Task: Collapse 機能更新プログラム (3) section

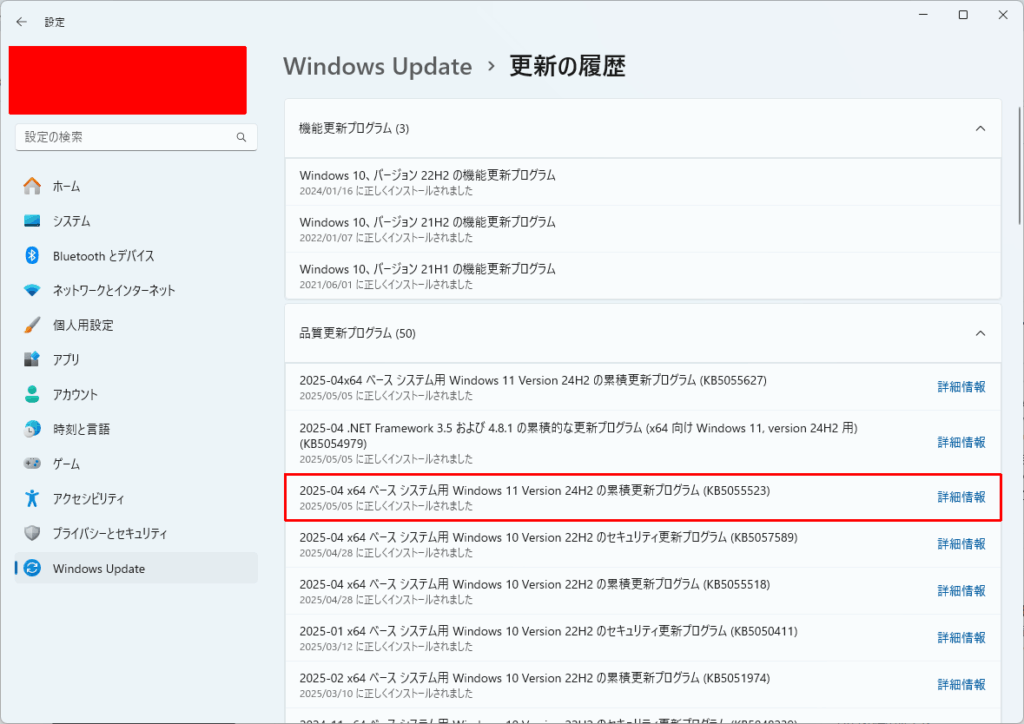Action: 980,129
